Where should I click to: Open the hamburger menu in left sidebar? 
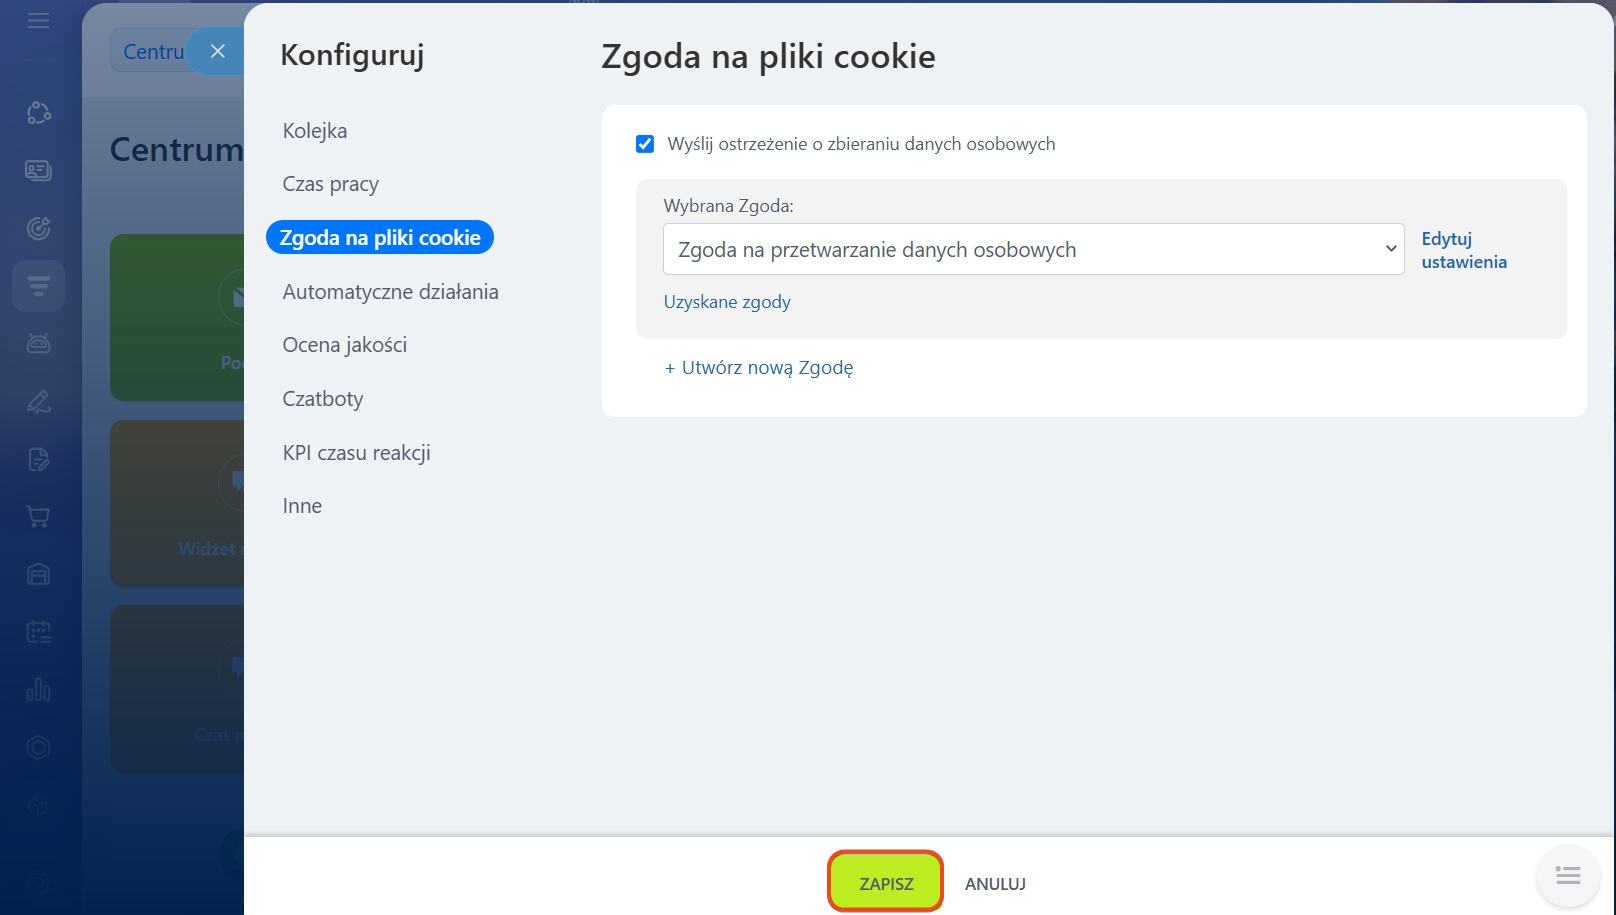pos(38,21)
